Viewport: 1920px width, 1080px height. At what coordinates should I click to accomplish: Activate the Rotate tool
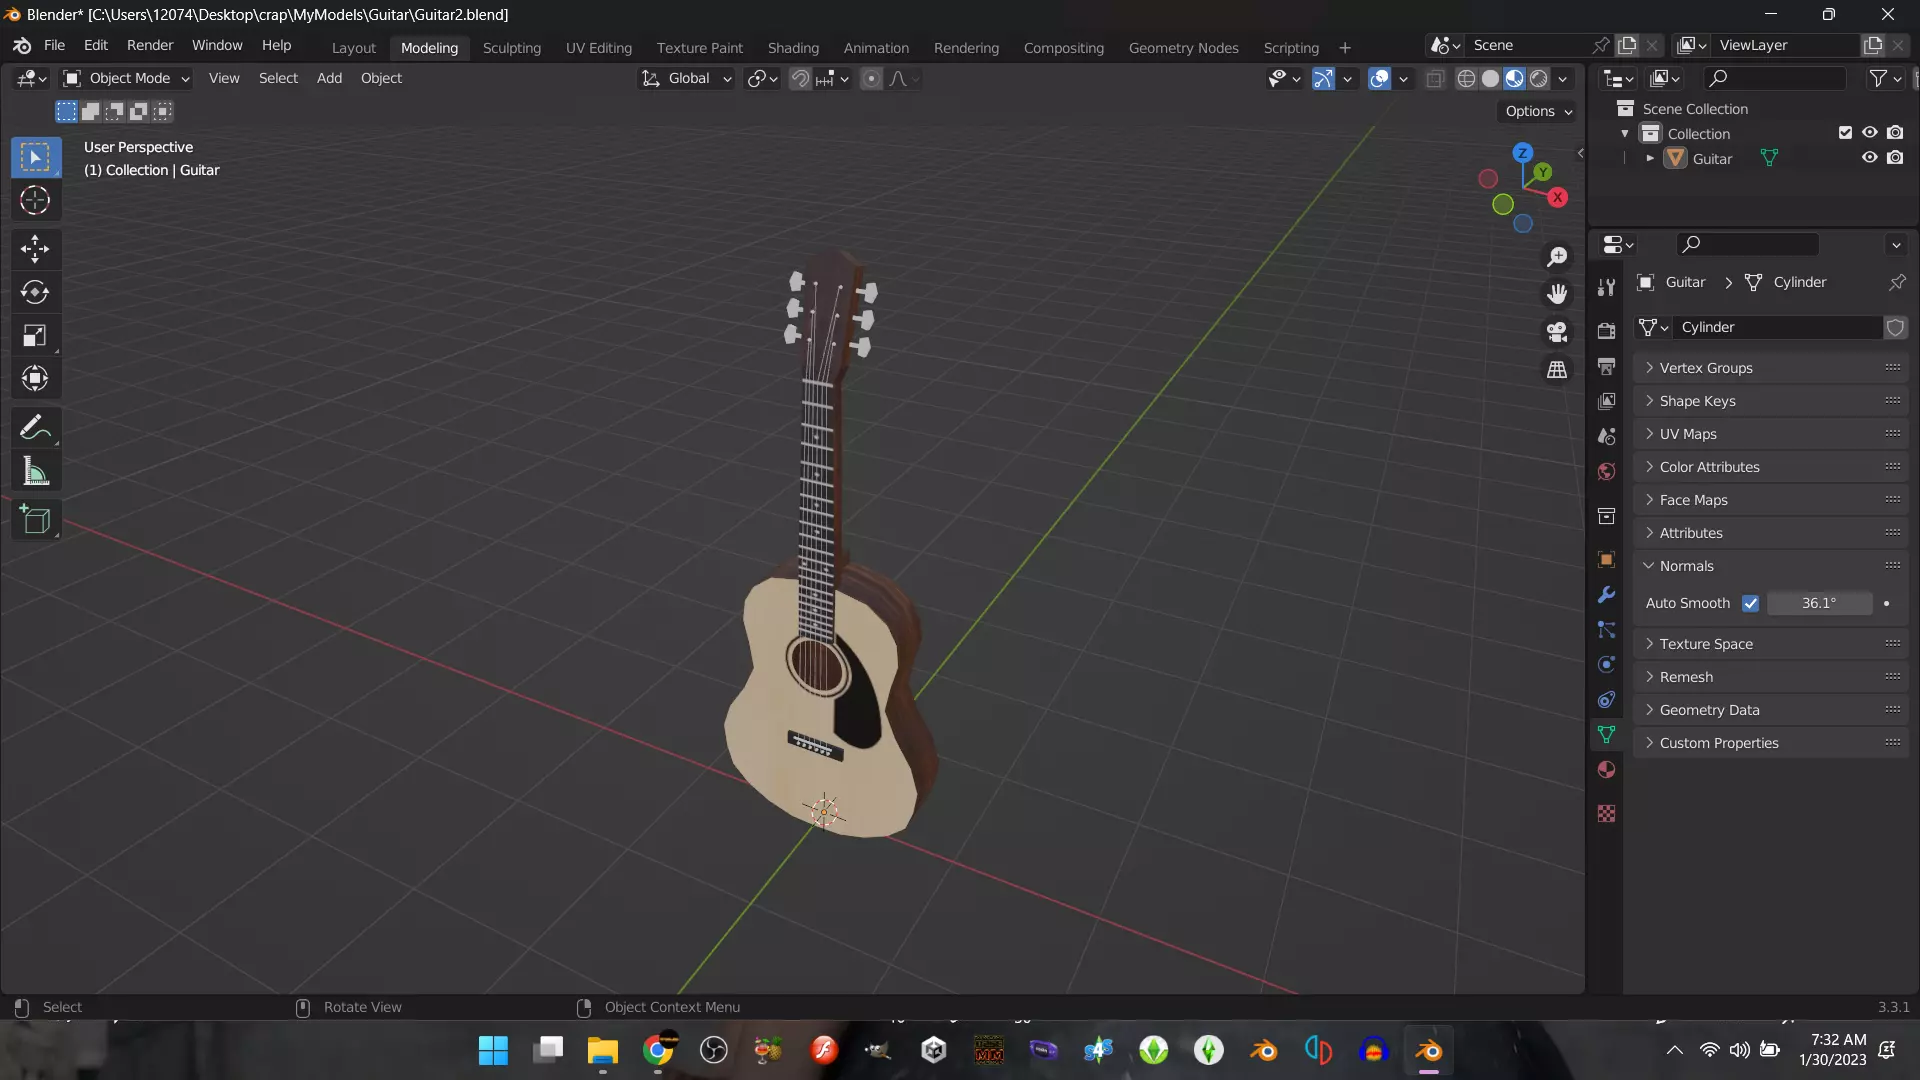(x=35, y=292)
